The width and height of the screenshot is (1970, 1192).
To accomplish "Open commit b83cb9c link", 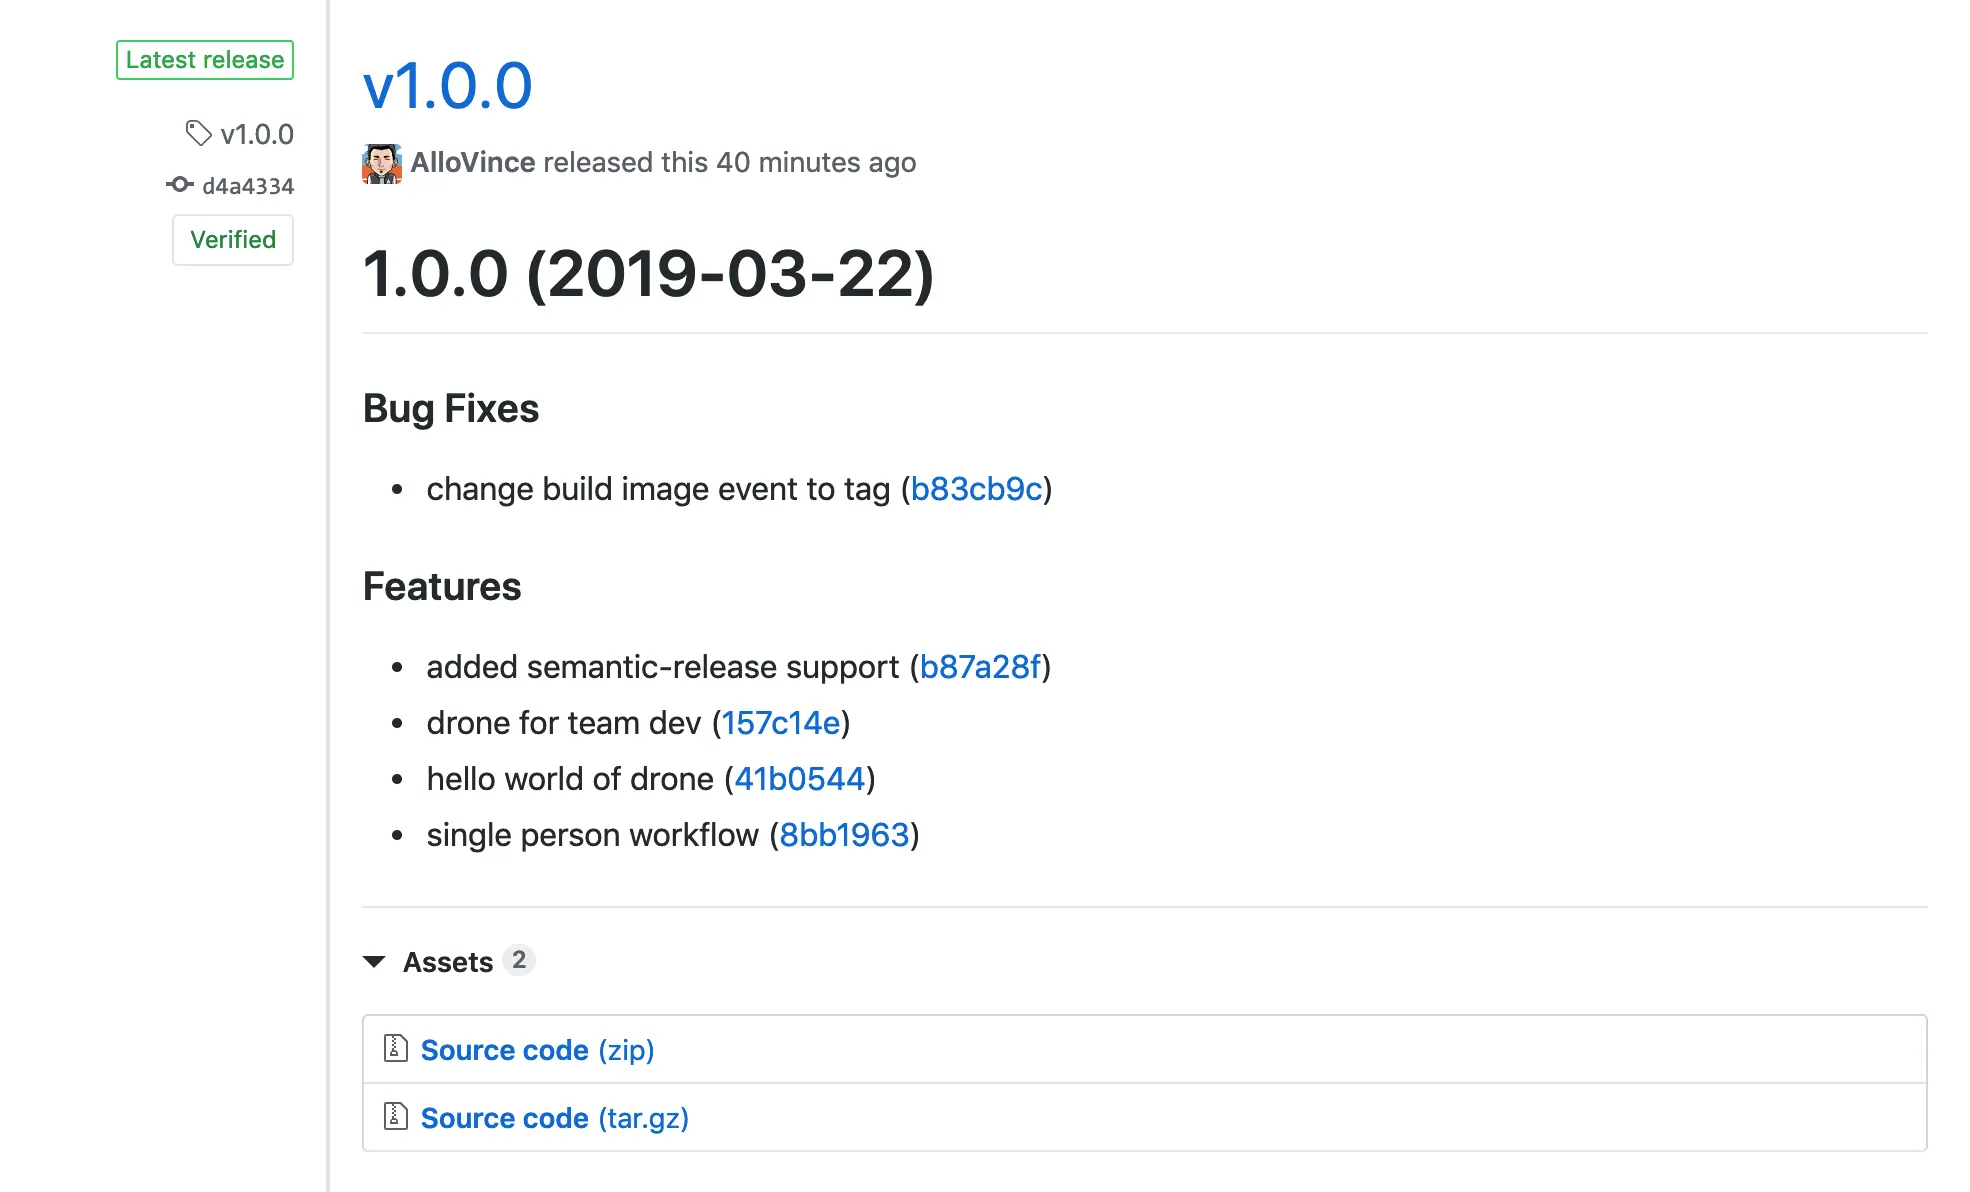I will 976,489.
